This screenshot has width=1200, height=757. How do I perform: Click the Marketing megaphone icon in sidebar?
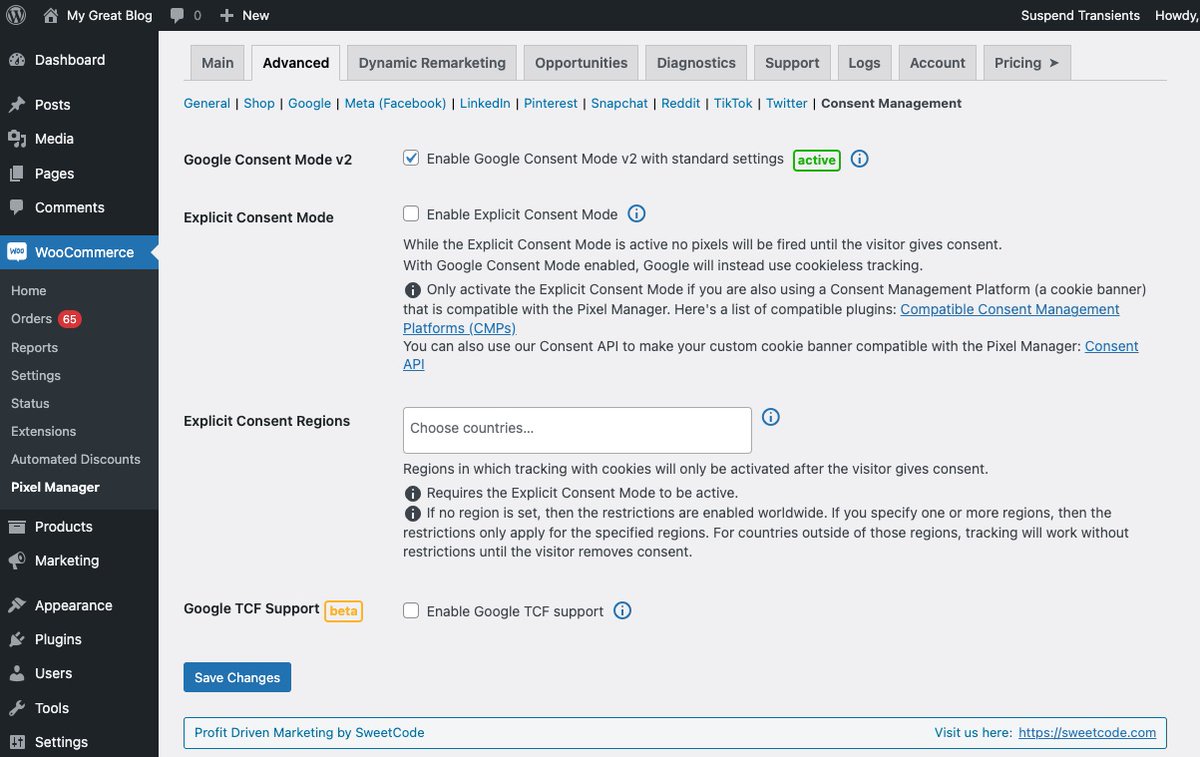17,561
